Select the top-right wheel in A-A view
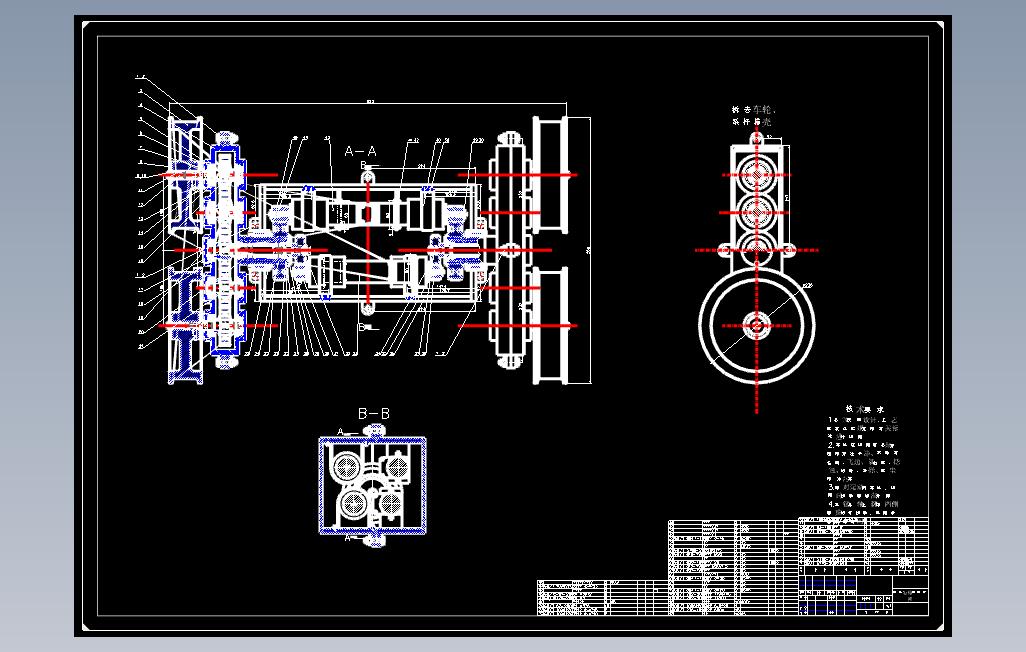 (x=551, y=175)
